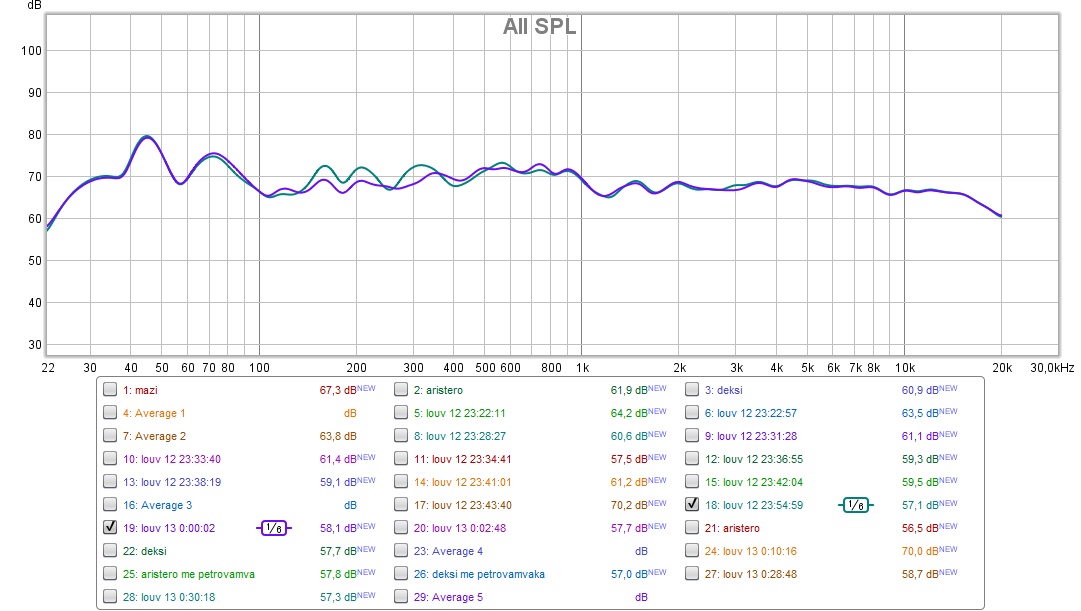Screen dimensions: 1081x611
Task: Click the 30,0kHz label on frequency axis
Action: pos(1054,368)
